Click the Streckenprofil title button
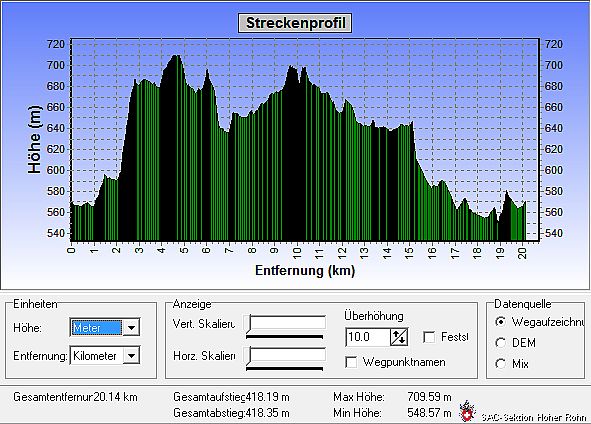 click(295, 23)
